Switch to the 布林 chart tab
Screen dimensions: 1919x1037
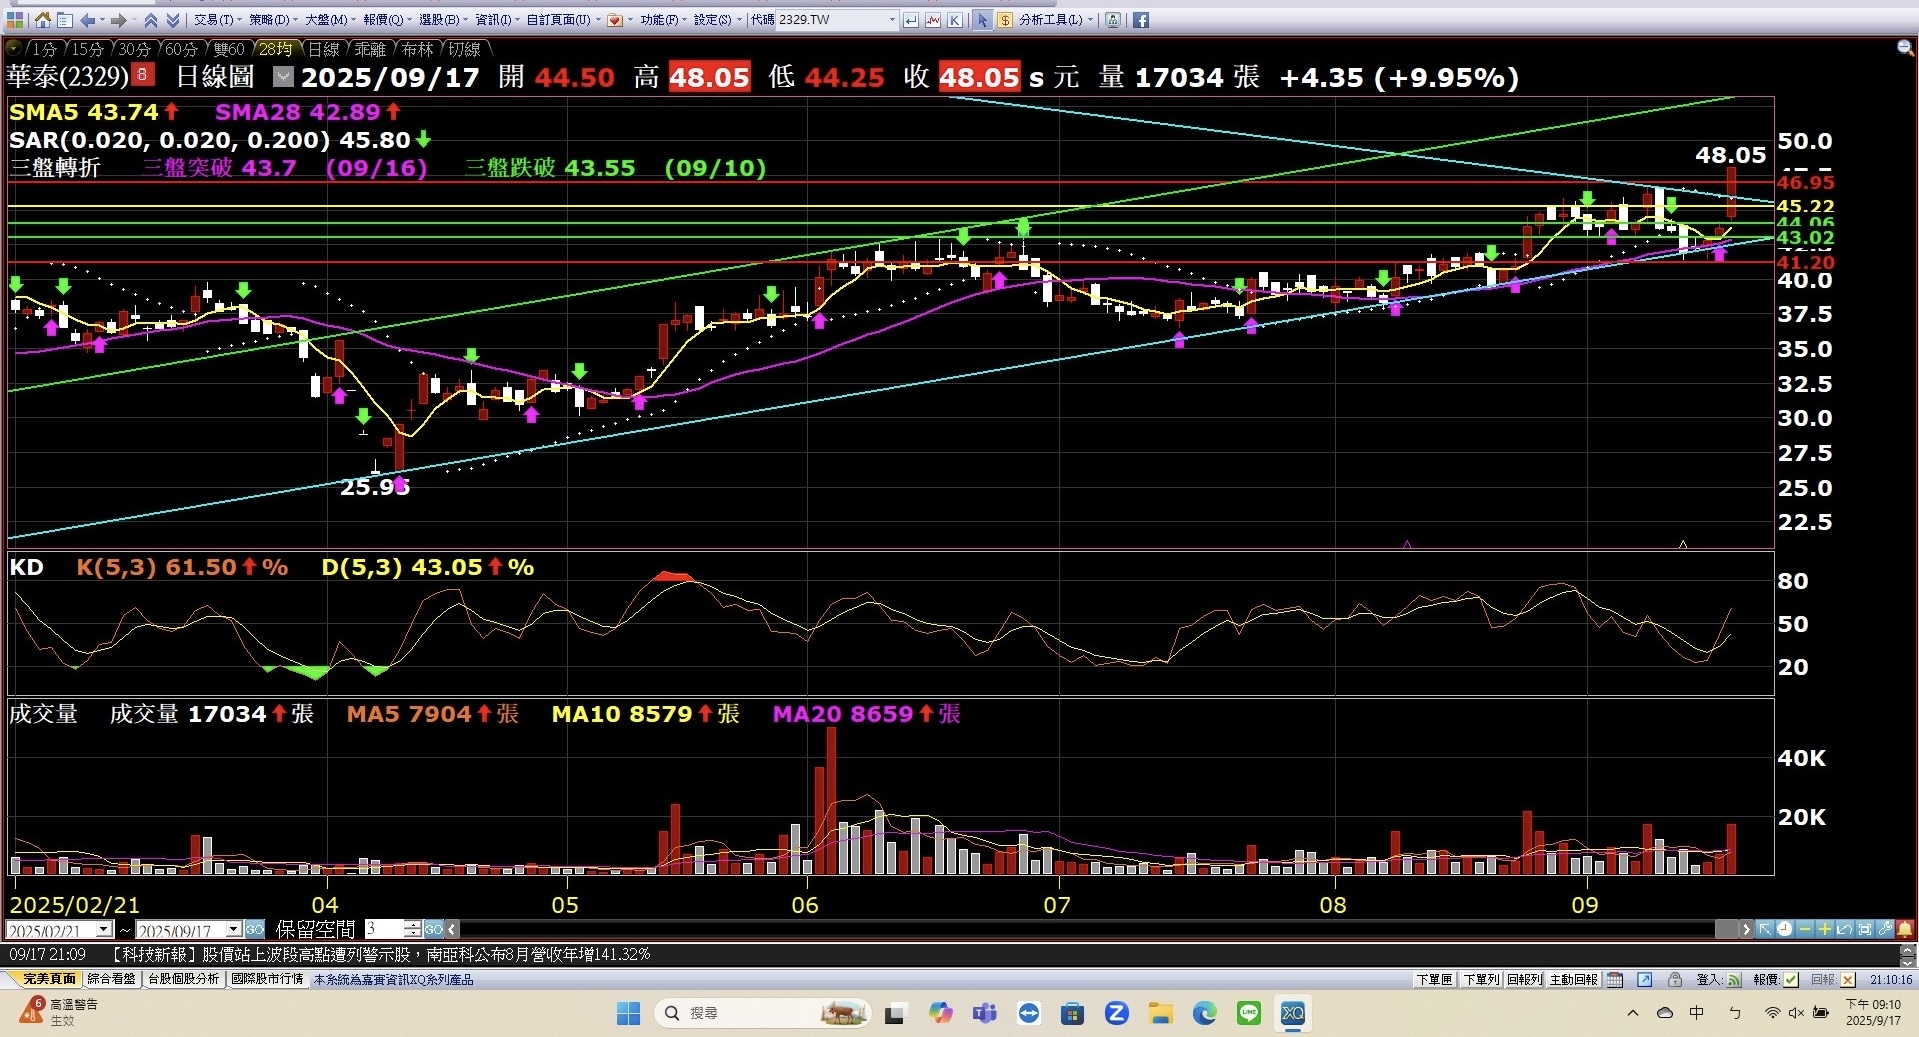coord(417,49)
